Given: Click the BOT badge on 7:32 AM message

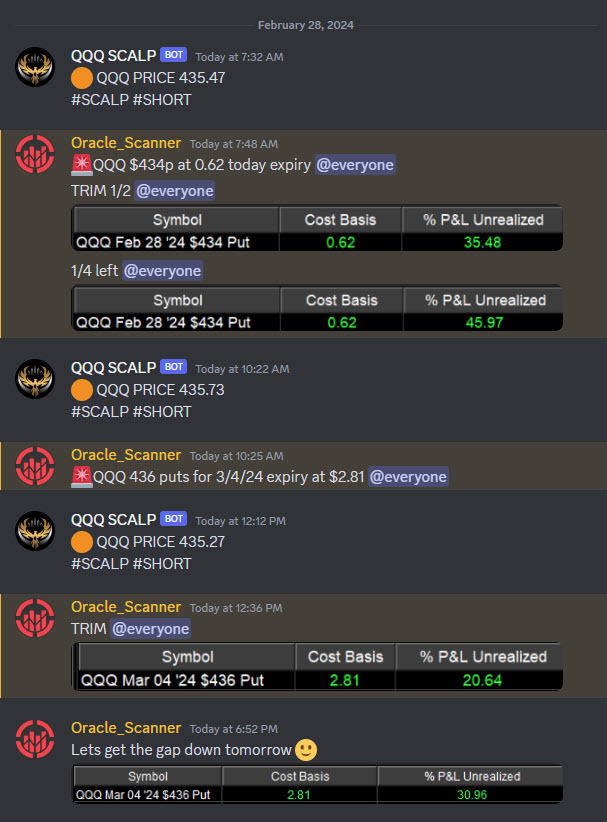Looking at the screenshot, I should [x=174, y=55].
